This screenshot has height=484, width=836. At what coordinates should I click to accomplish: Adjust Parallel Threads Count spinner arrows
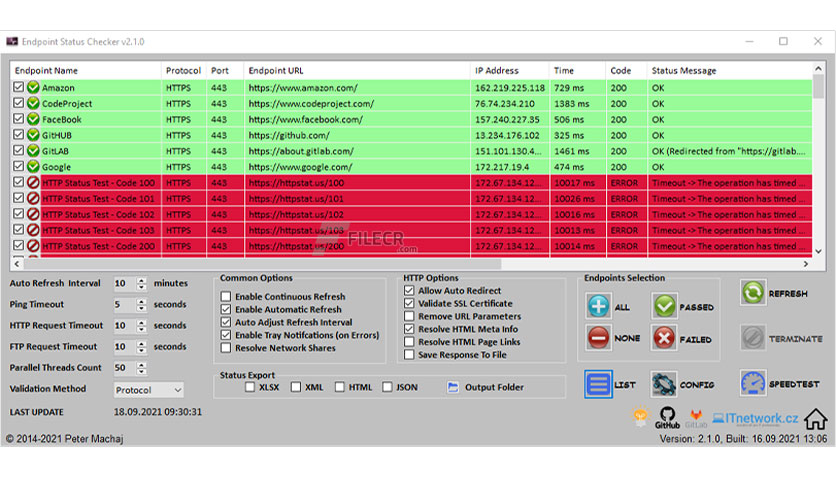141,368
